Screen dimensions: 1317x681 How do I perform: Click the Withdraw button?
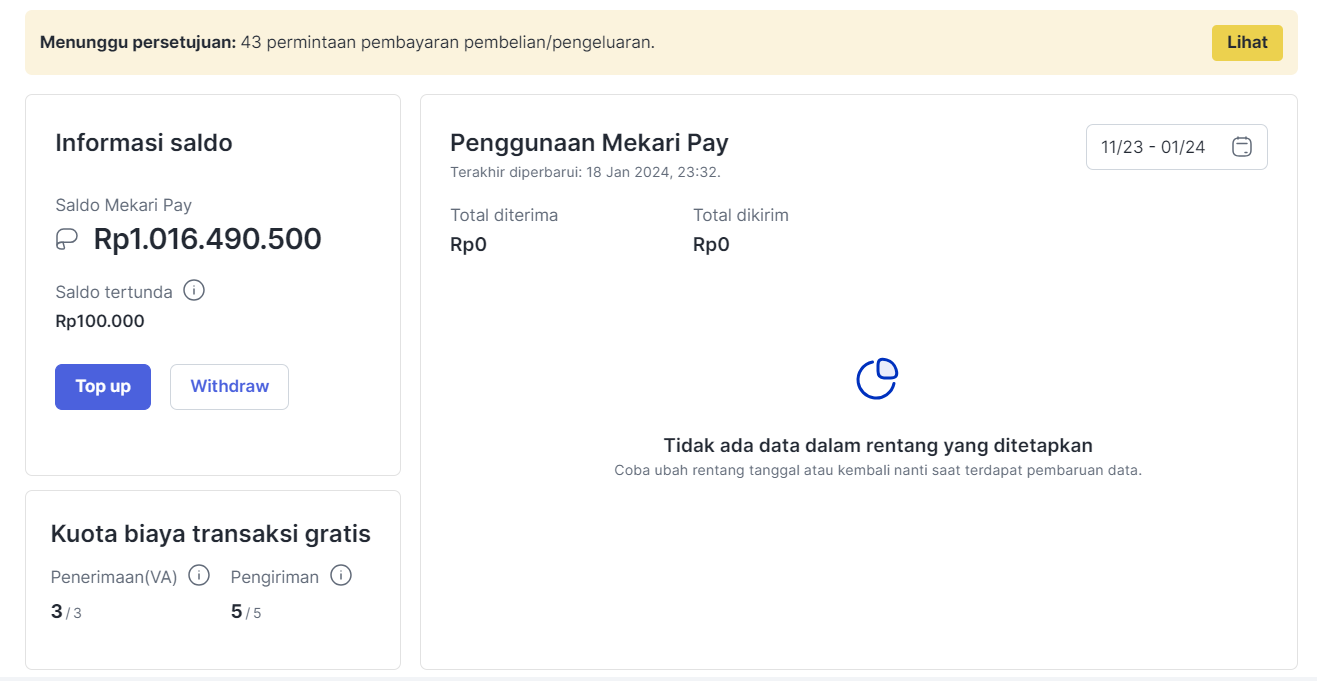[229, 387]
